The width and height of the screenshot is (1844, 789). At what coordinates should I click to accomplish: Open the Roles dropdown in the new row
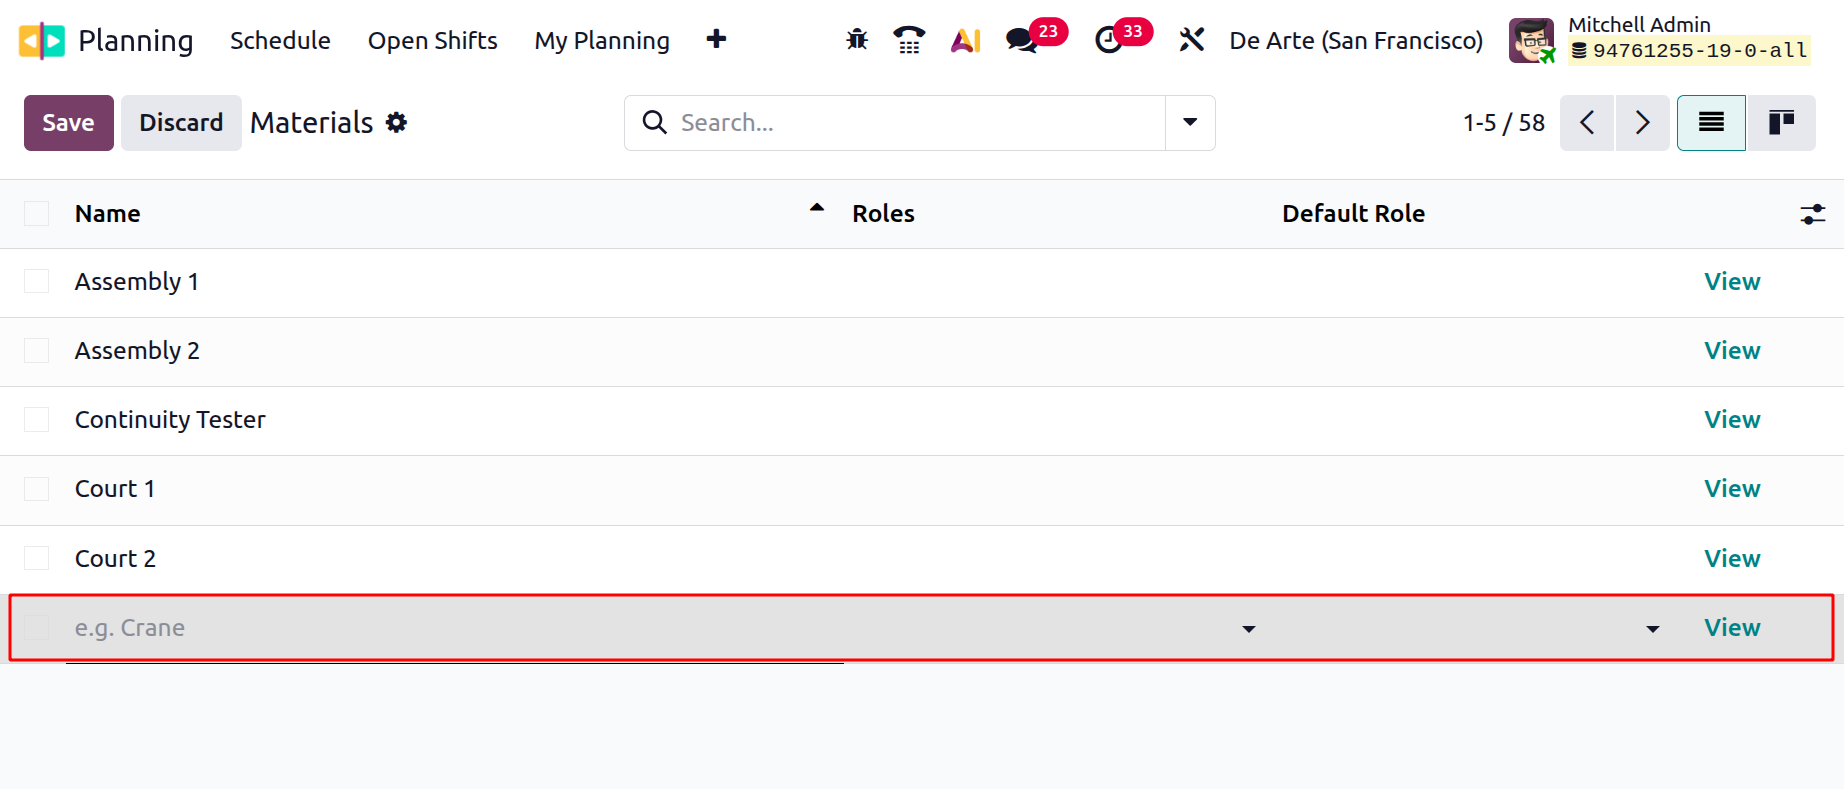[1247, 628]
